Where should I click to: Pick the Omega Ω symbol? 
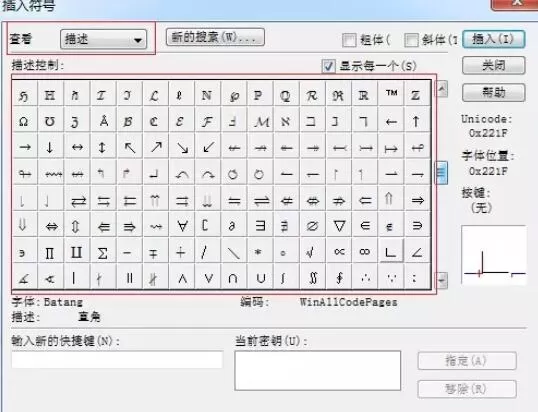click(24, 121)
